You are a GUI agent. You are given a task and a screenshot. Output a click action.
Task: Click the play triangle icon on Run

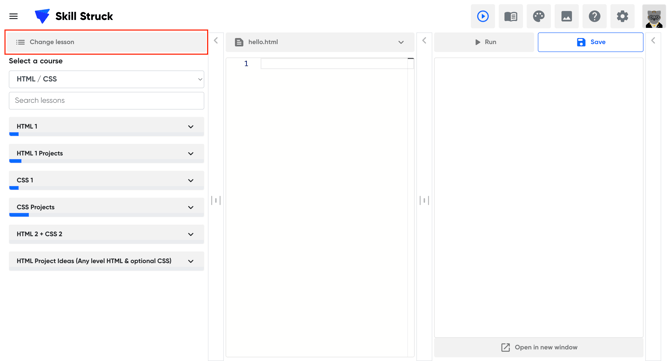click(x=478, y=42)
